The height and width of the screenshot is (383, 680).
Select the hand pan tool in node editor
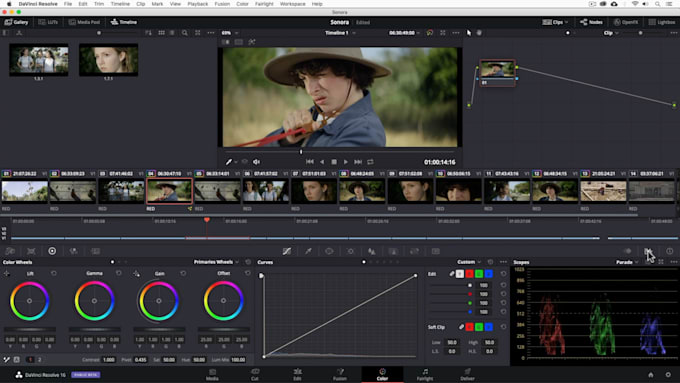(x=479, y=33)
